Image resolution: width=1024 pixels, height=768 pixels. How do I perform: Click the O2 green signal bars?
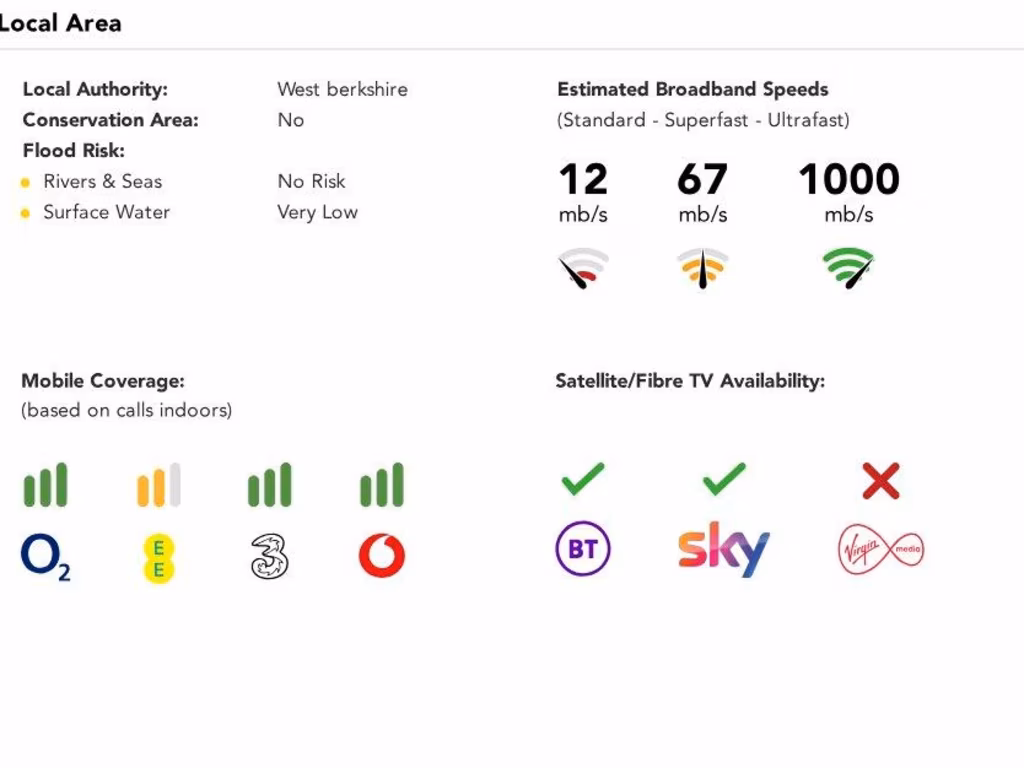[x=46, y=485]
